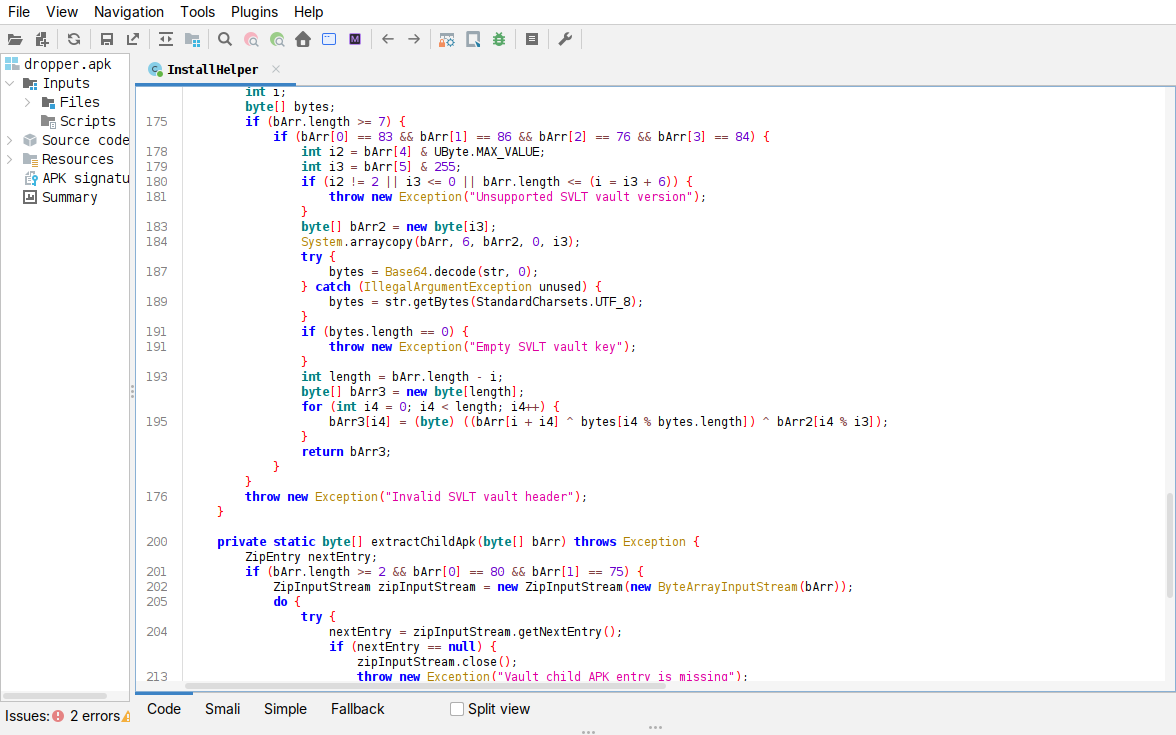Image resolution: width=1176 pixels, height=735 pixels.
Task: Open the View menu
Action: pos(62,12)
